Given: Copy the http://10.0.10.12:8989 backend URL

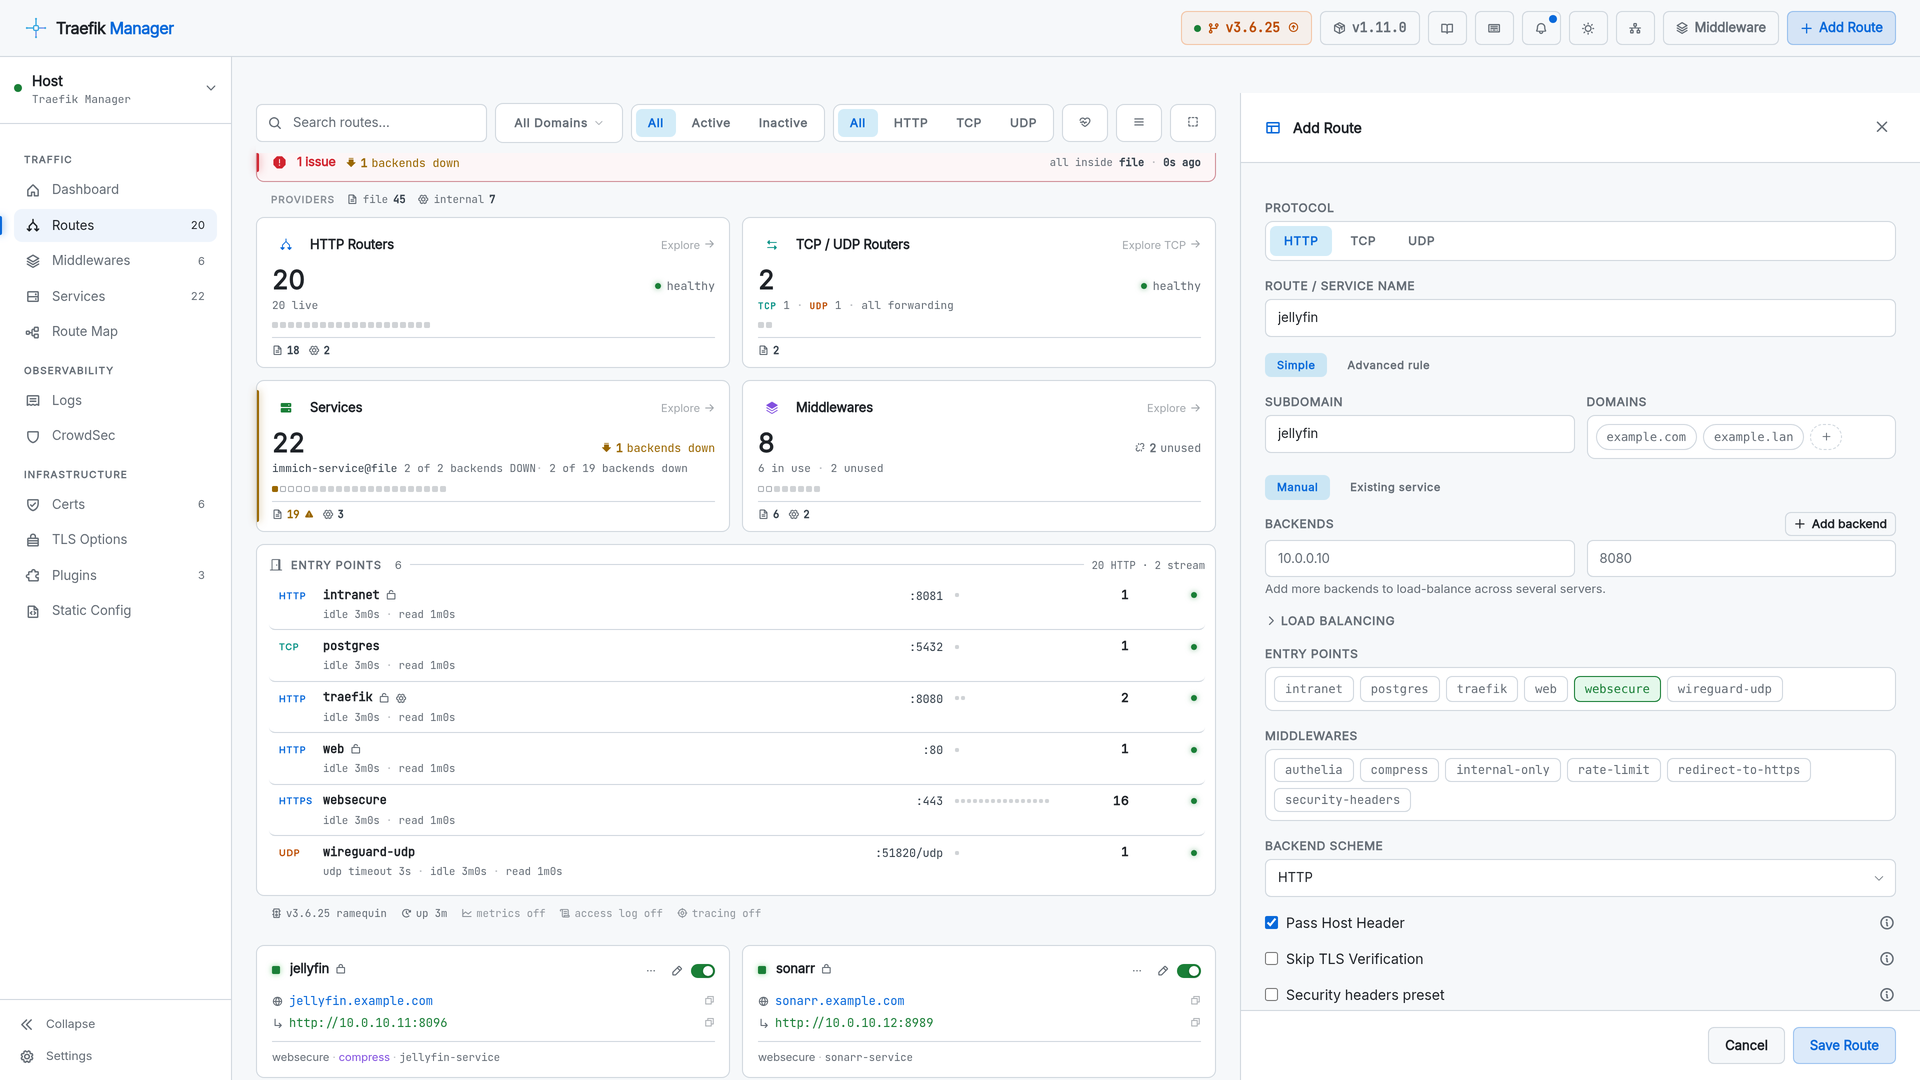Looking at the screenshot, I should 1195,1023.
